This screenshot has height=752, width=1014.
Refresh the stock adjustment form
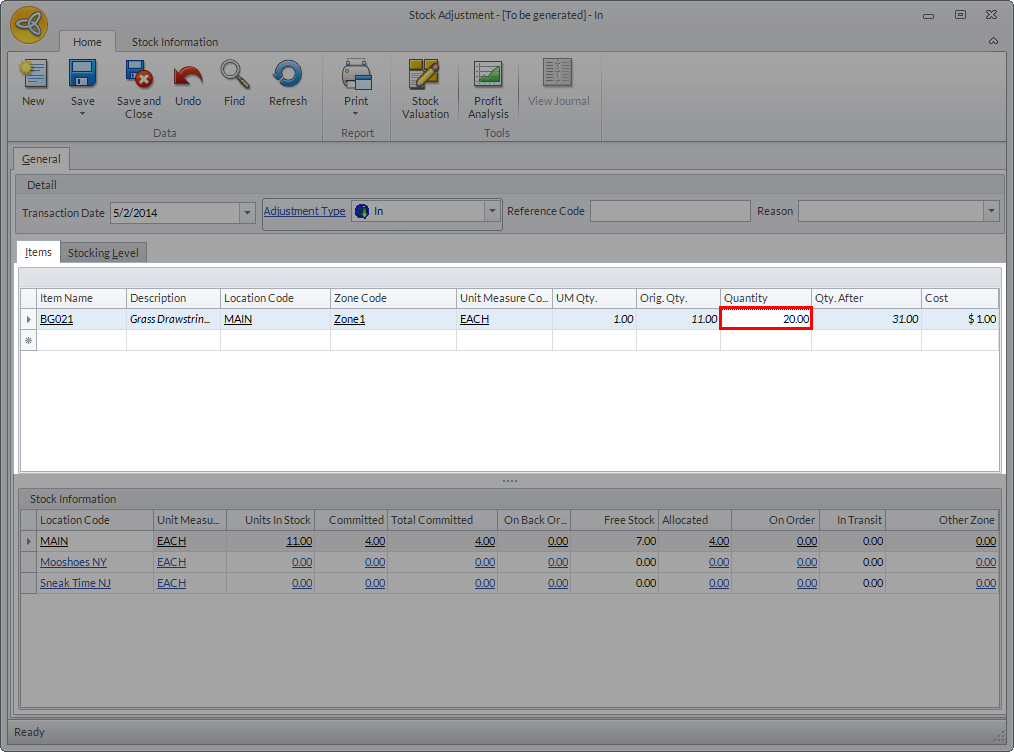[287, 76]
